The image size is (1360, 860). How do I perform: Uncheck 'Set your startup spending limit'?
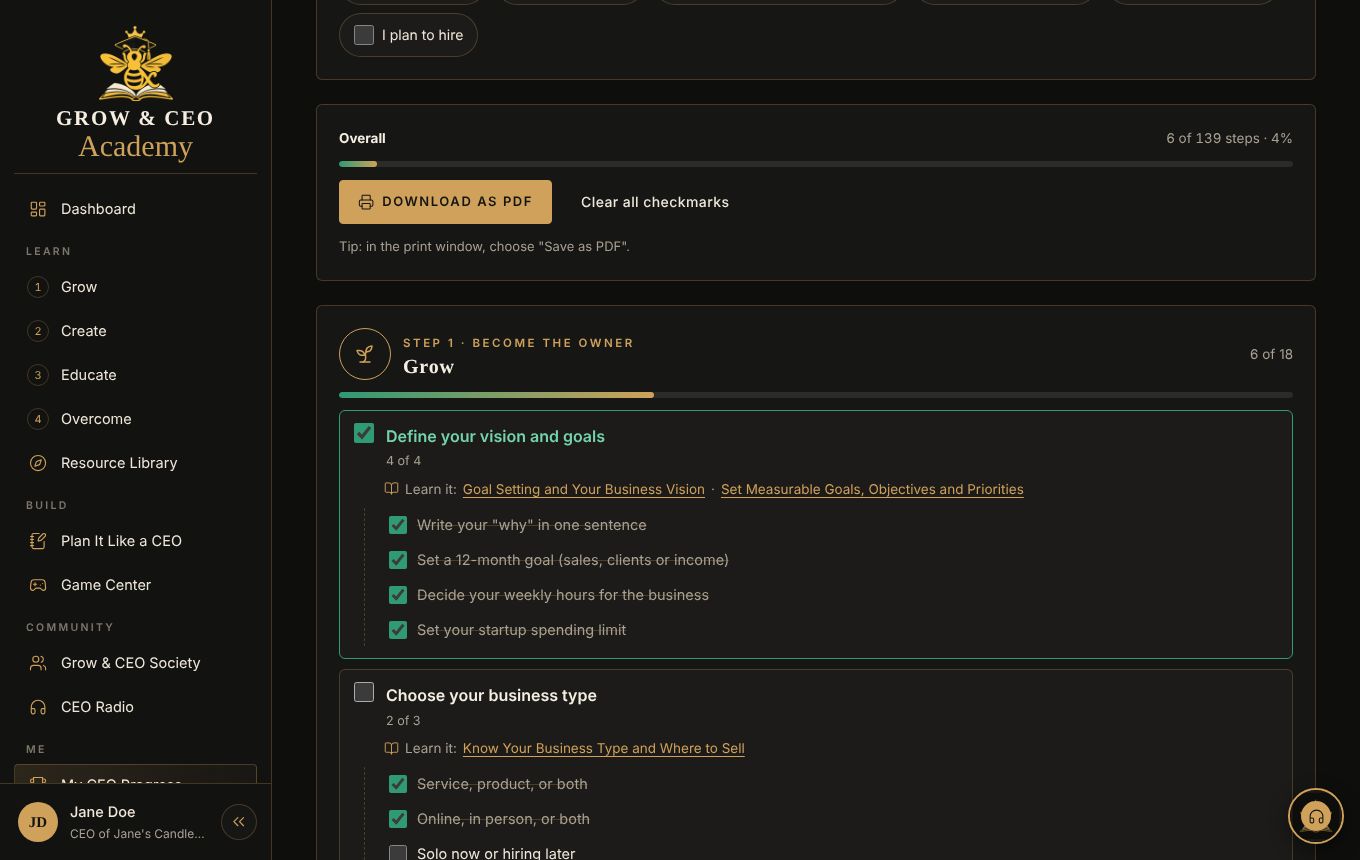398,630
